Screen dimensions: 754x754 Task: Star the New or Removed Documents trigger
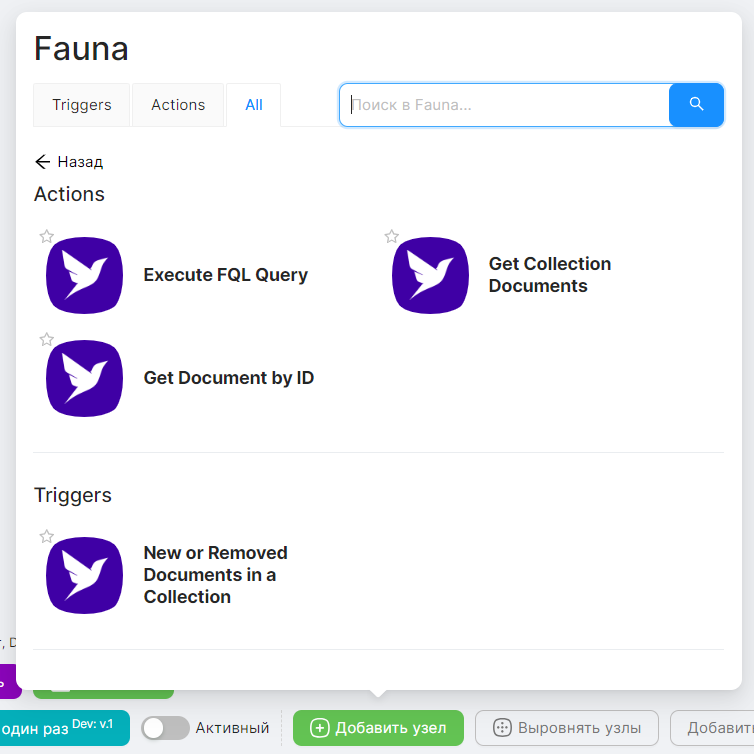47,537
